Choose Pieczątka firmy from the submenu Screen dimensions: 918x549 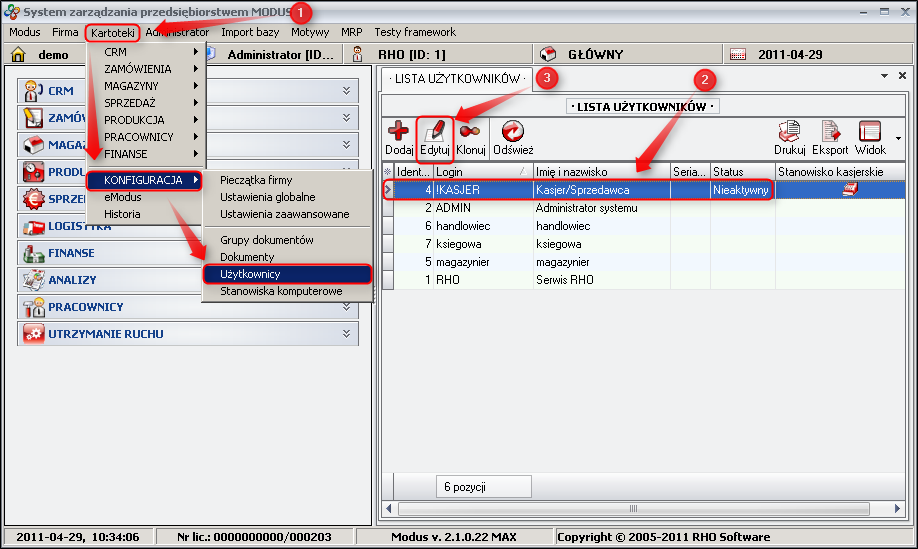[x=287, y=180]
